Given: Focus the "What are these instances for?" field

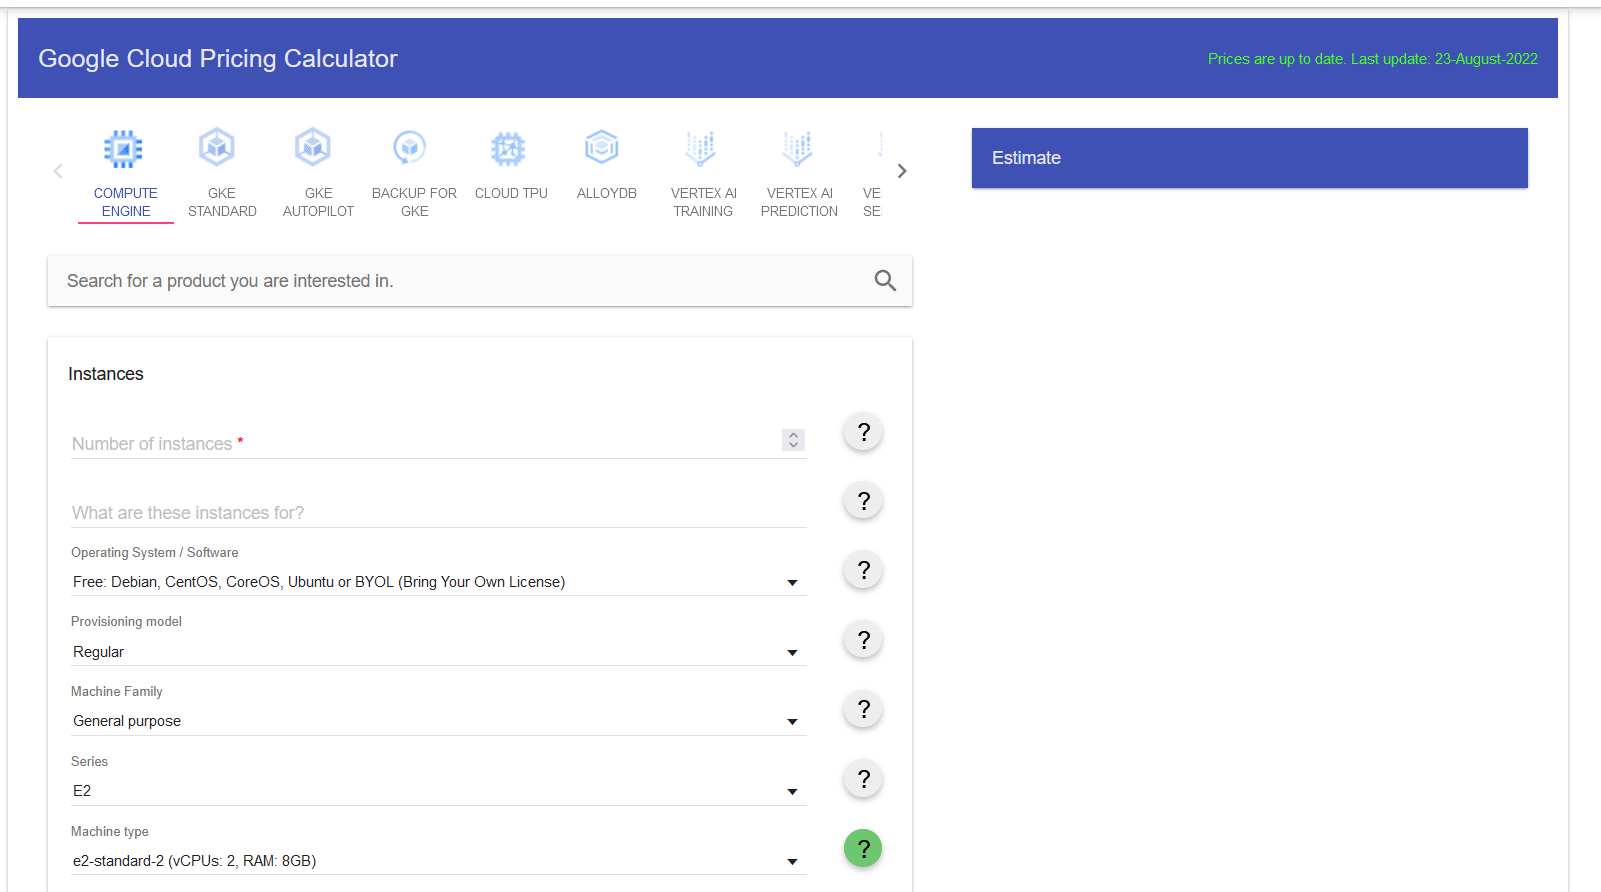Looking at the screenshot, I should pos(438,513).
